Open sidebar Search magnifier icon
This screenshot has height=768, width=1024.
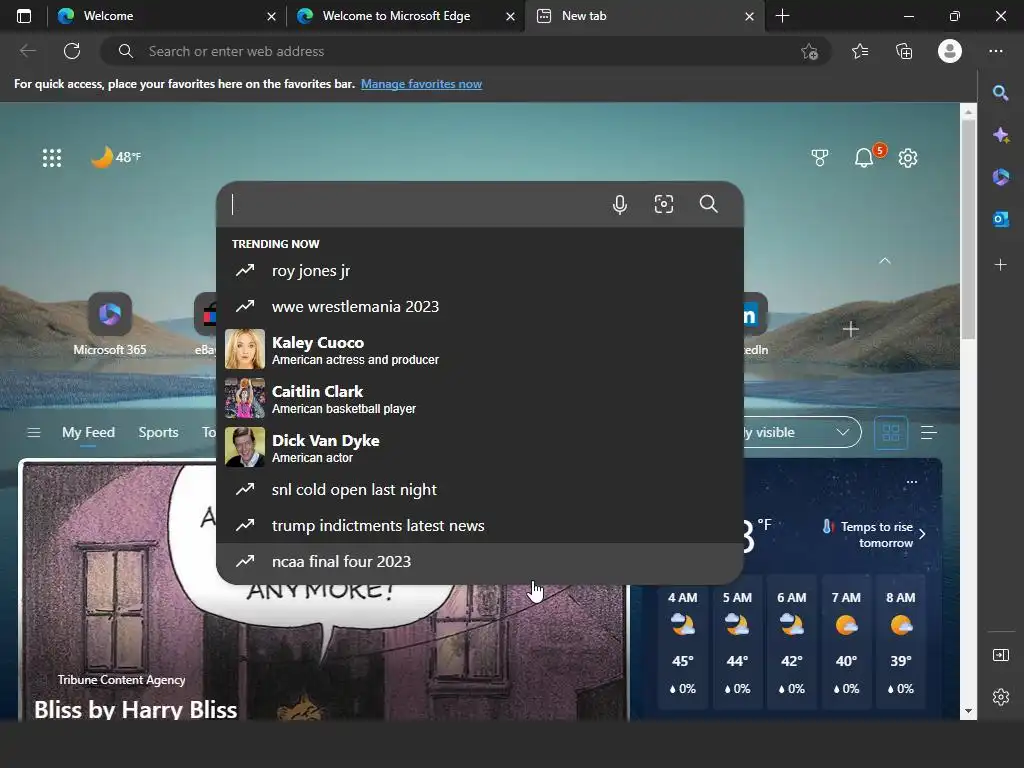pos(1000,93)
